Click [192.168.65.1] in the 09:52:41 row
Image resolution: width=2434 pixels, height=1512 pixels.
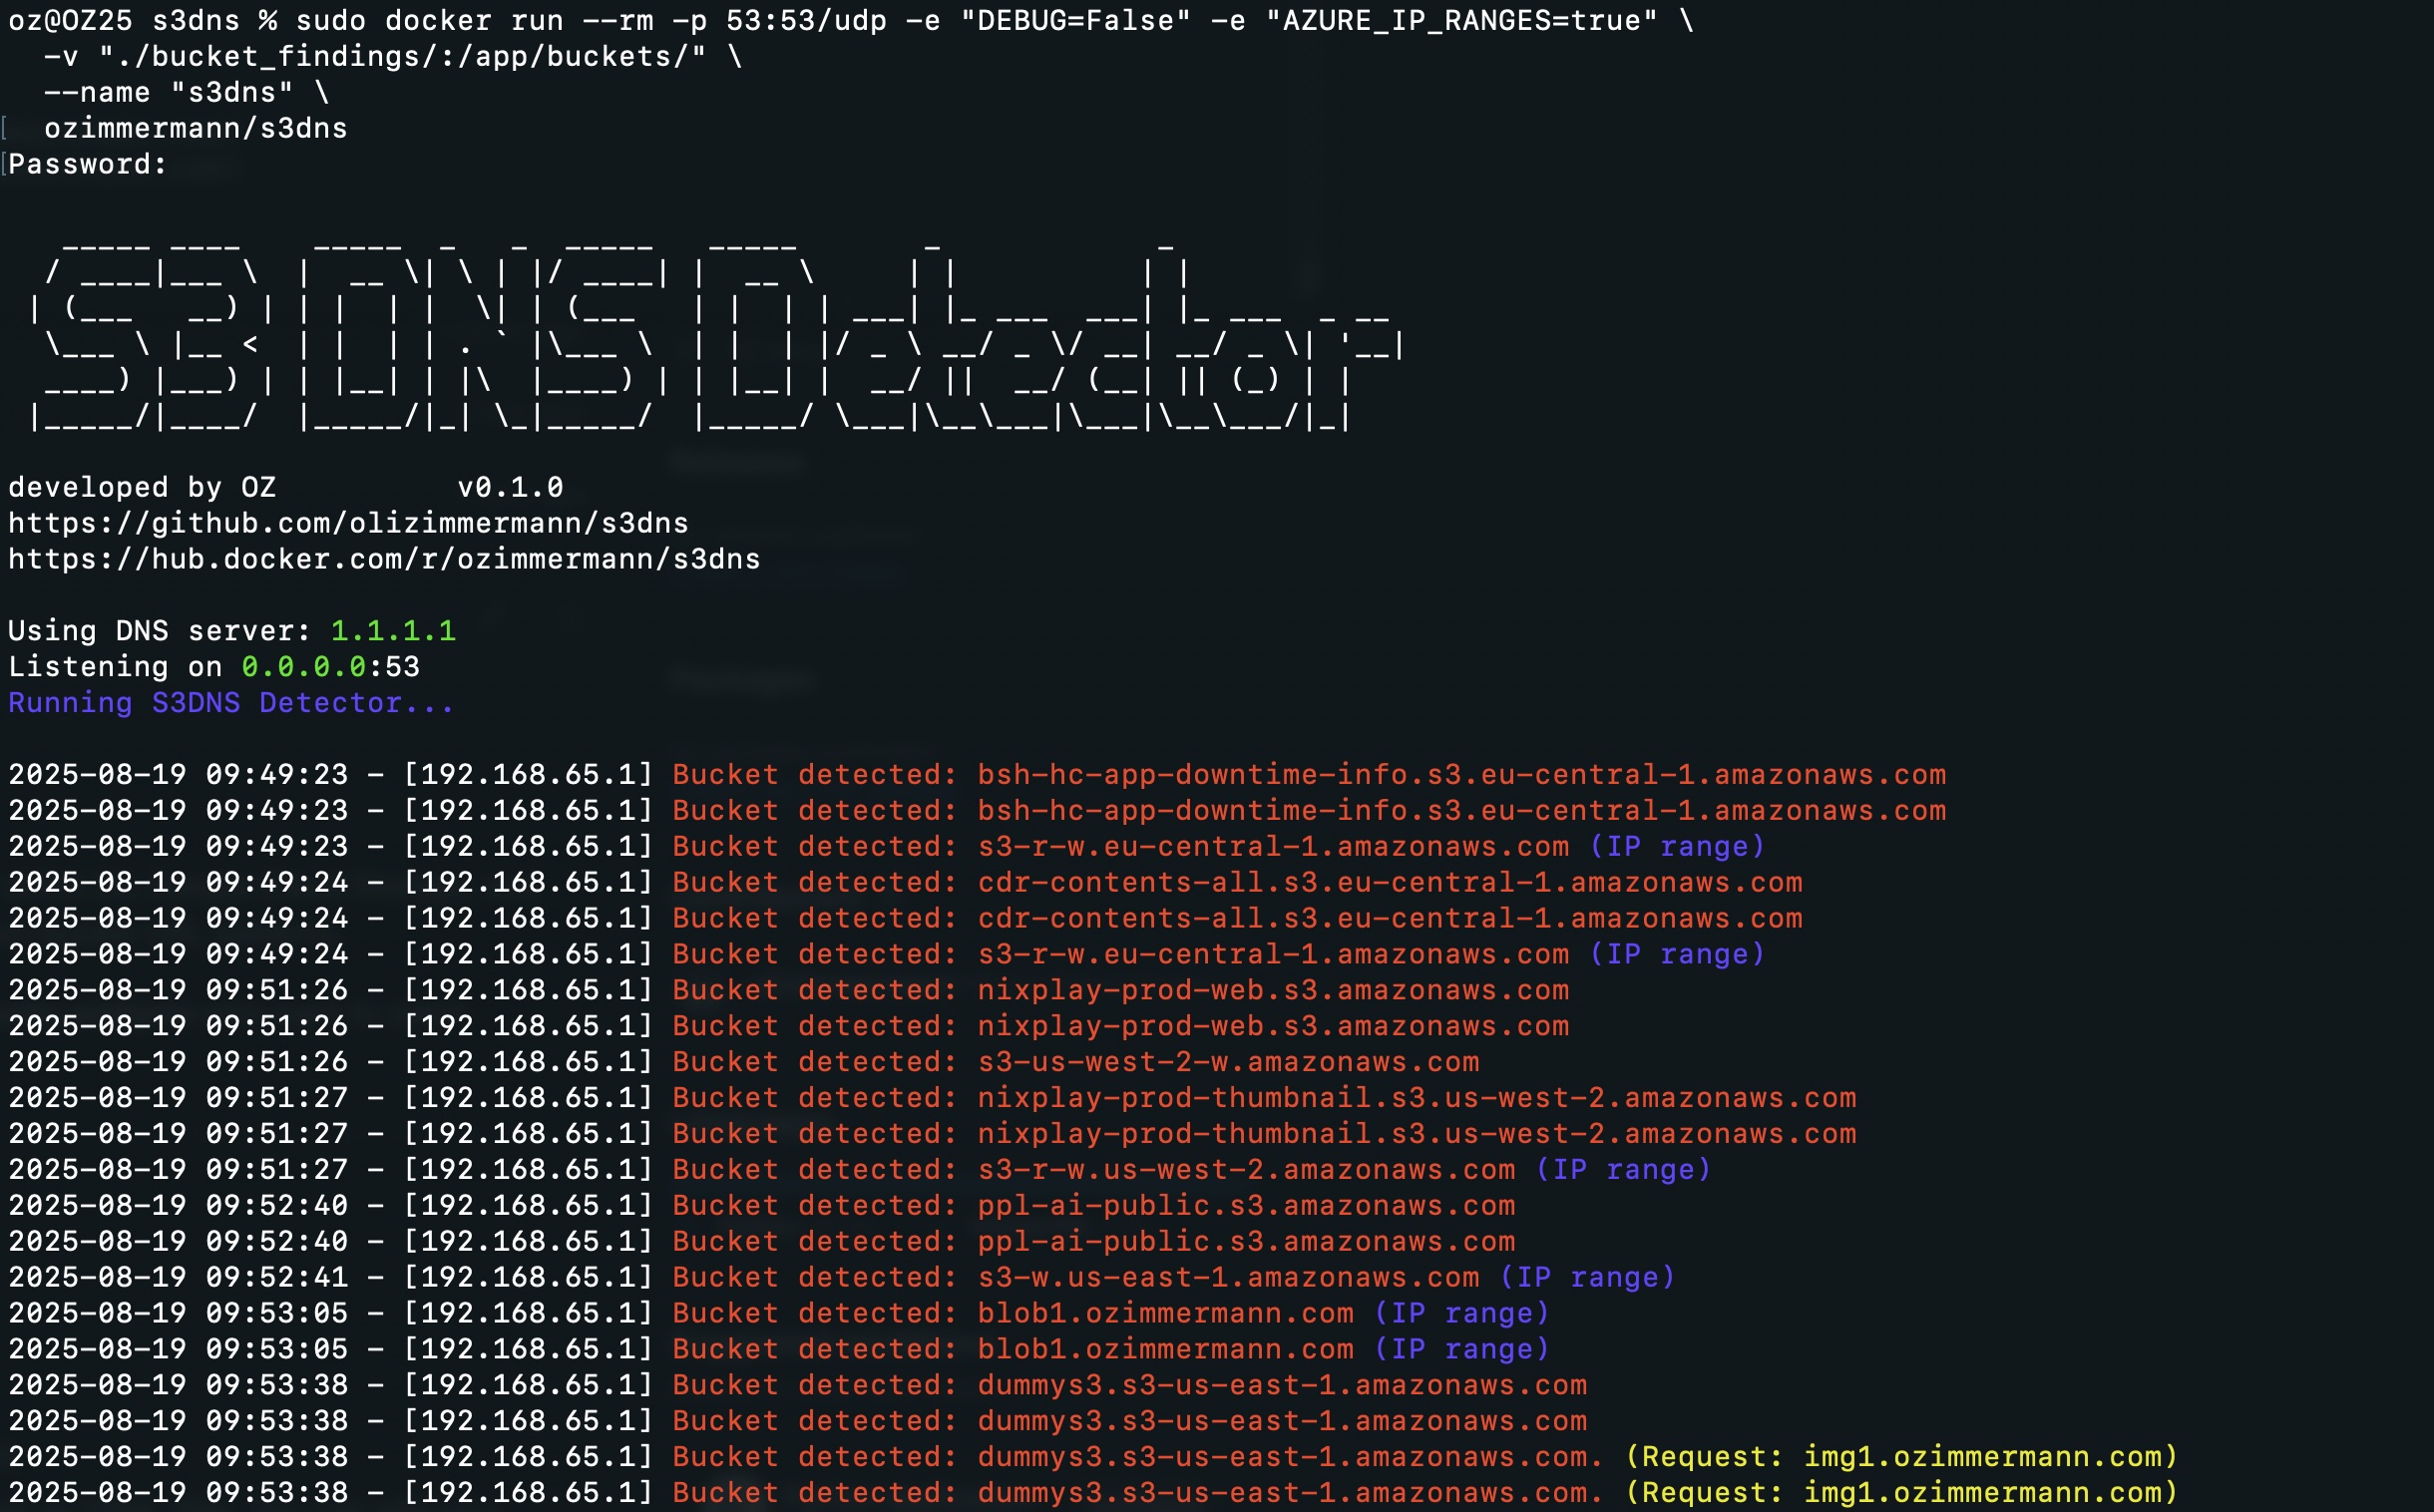click(x=528, y=1277)
